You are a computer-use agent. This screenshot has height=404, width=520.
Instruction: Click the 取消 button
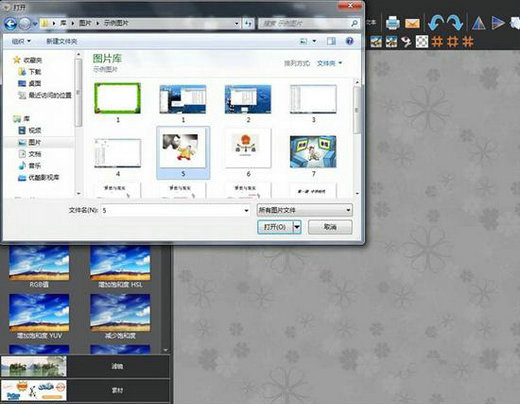point(330,227)
